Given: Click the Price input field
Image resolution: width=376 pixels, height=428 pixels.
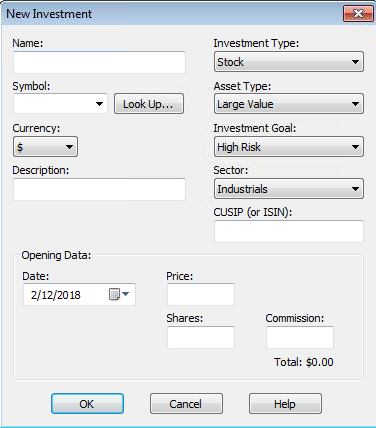Looking at the screenshot, I should [x=201, y=294].
